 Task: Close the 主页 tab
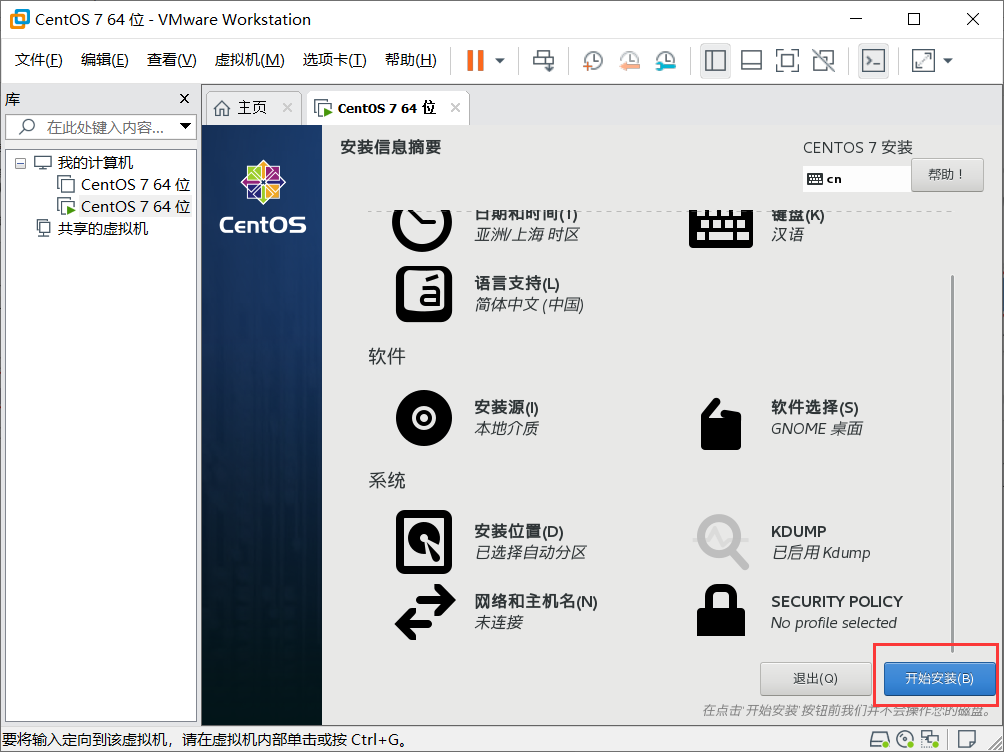287,108
